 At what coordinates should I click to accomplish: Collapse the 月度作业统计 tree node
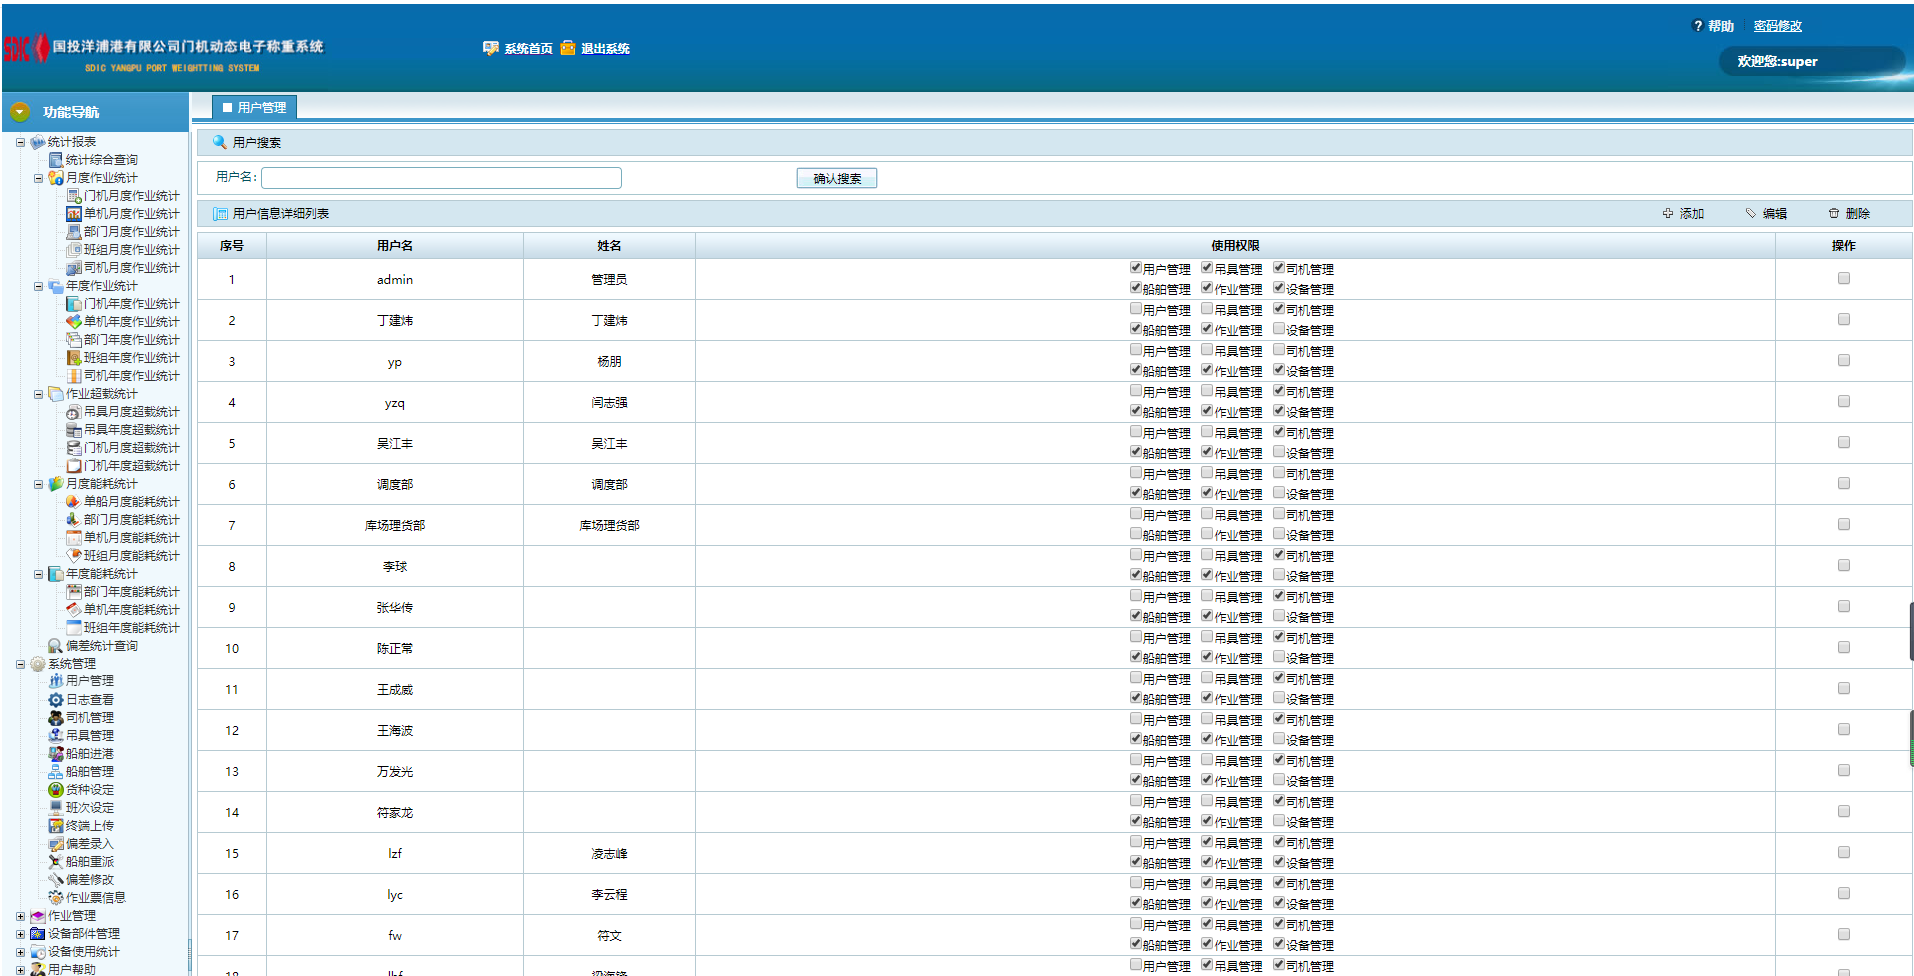pyautogui.click(x=38, y=178)
